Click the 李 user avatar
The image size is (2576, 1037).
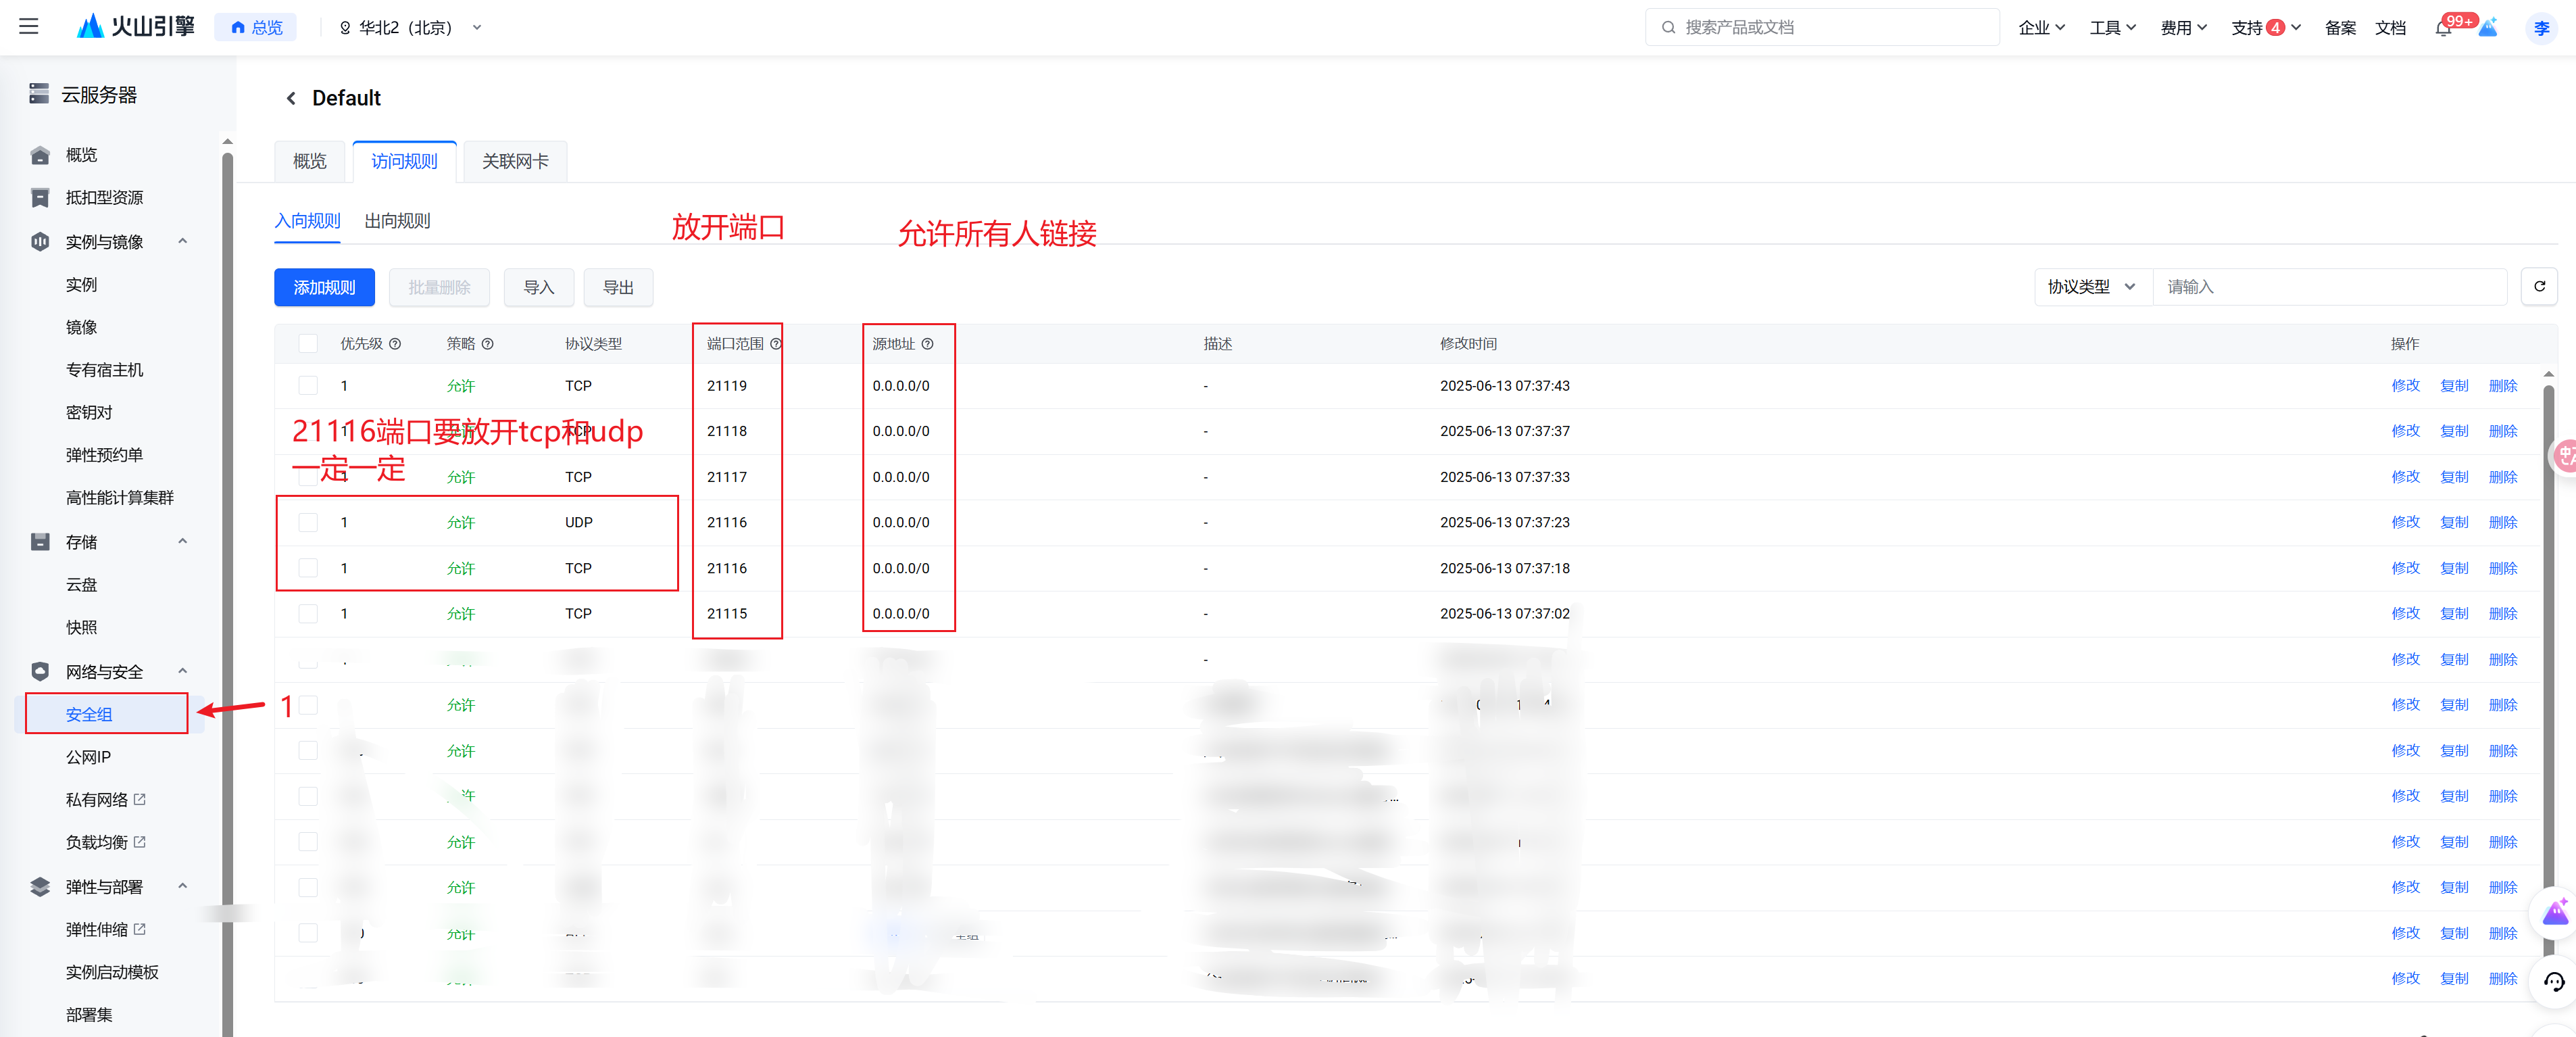coord(2541,28)
